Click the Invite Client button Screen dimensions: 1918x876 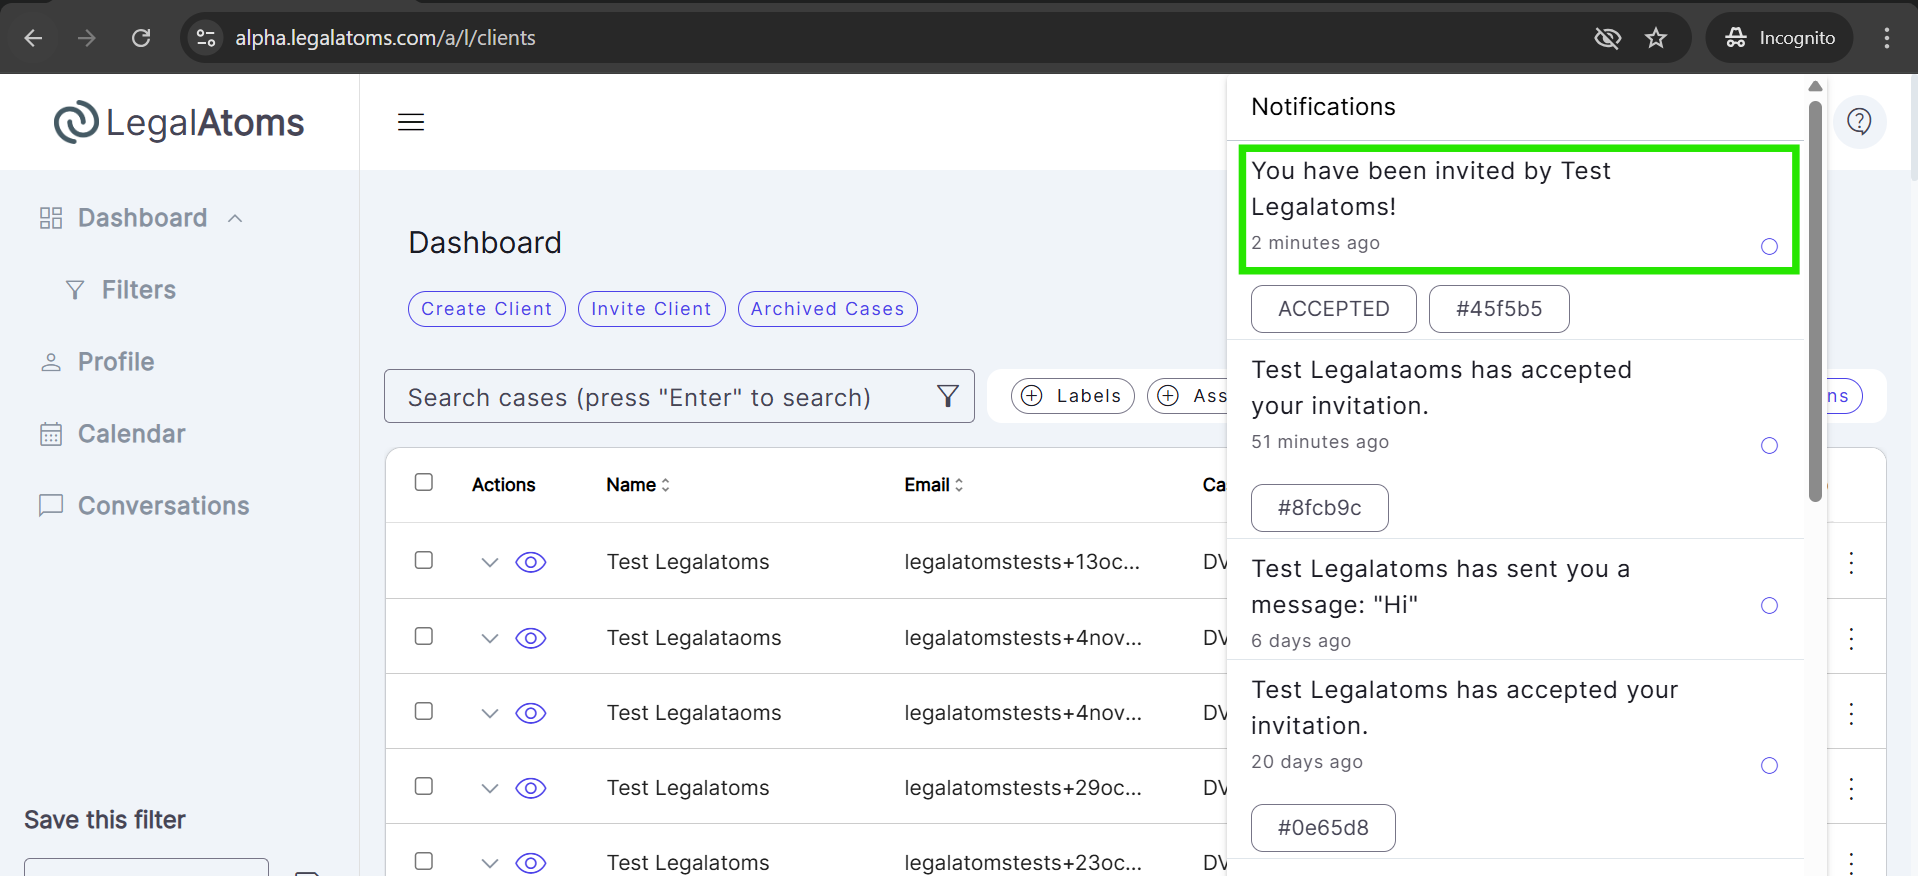[x=651, y=309]
